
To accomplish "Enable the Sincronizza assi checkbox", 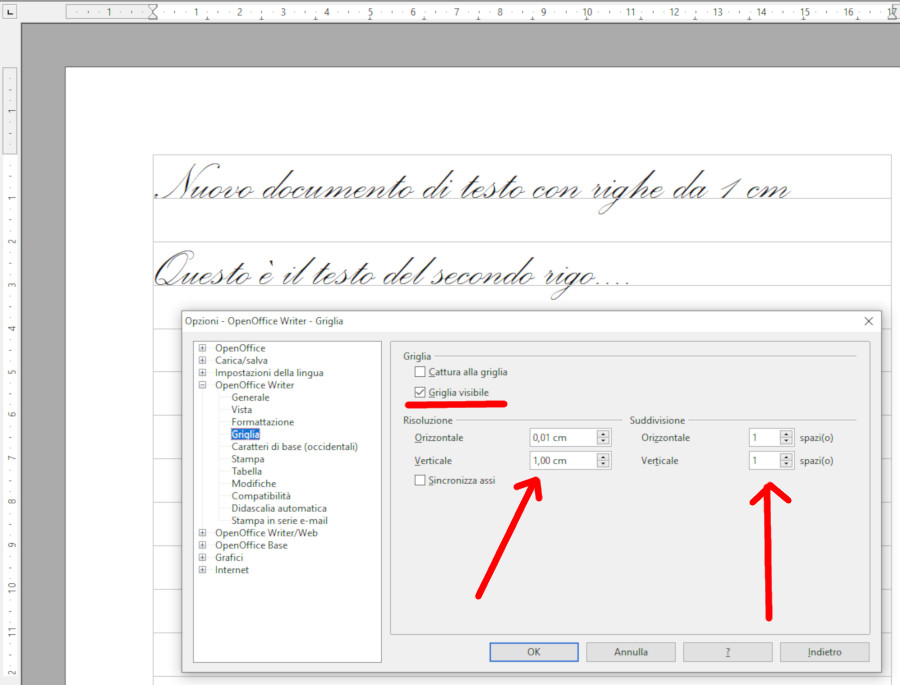I will [420, 480].
